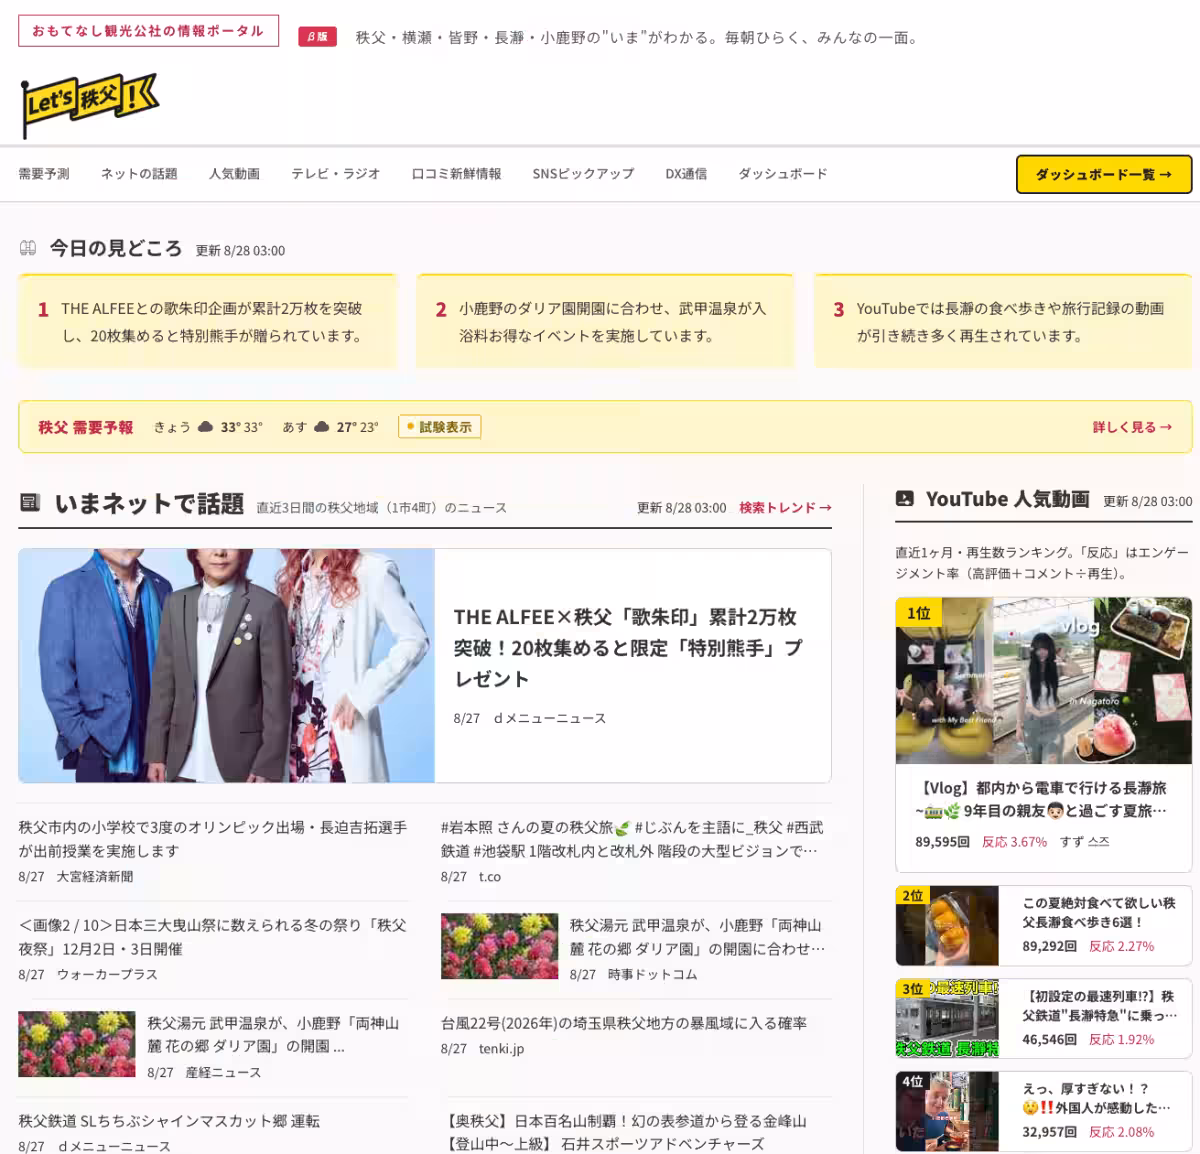Click the dahlia thumbnail for the 時事ドットコム article
The image size is (1200, 1154).
click(499, 945)
